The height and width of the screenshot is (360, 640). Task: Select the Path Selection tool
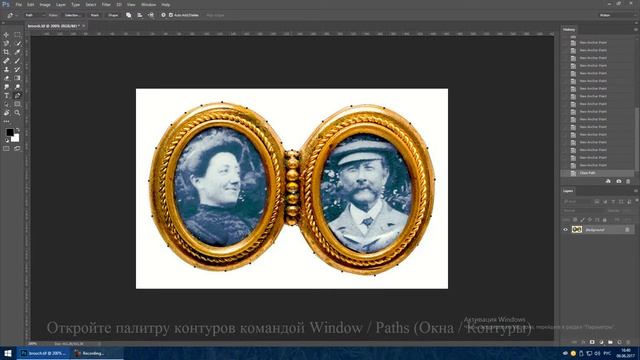coord(6,104)
